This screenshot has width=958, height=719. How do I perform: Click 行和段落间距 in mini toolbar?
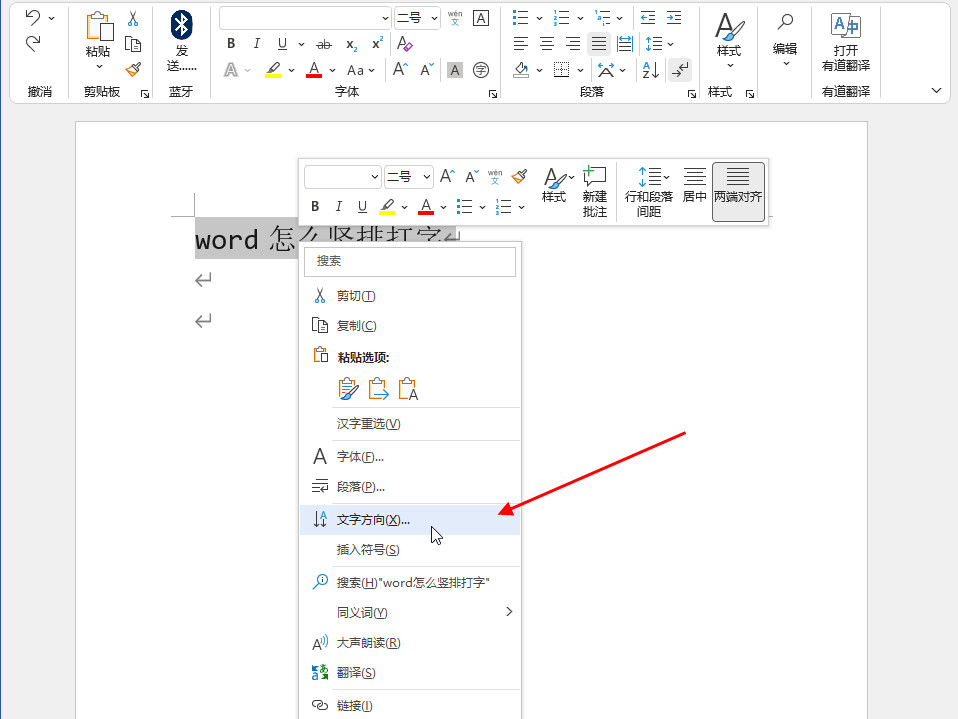(x=648, y=192)
